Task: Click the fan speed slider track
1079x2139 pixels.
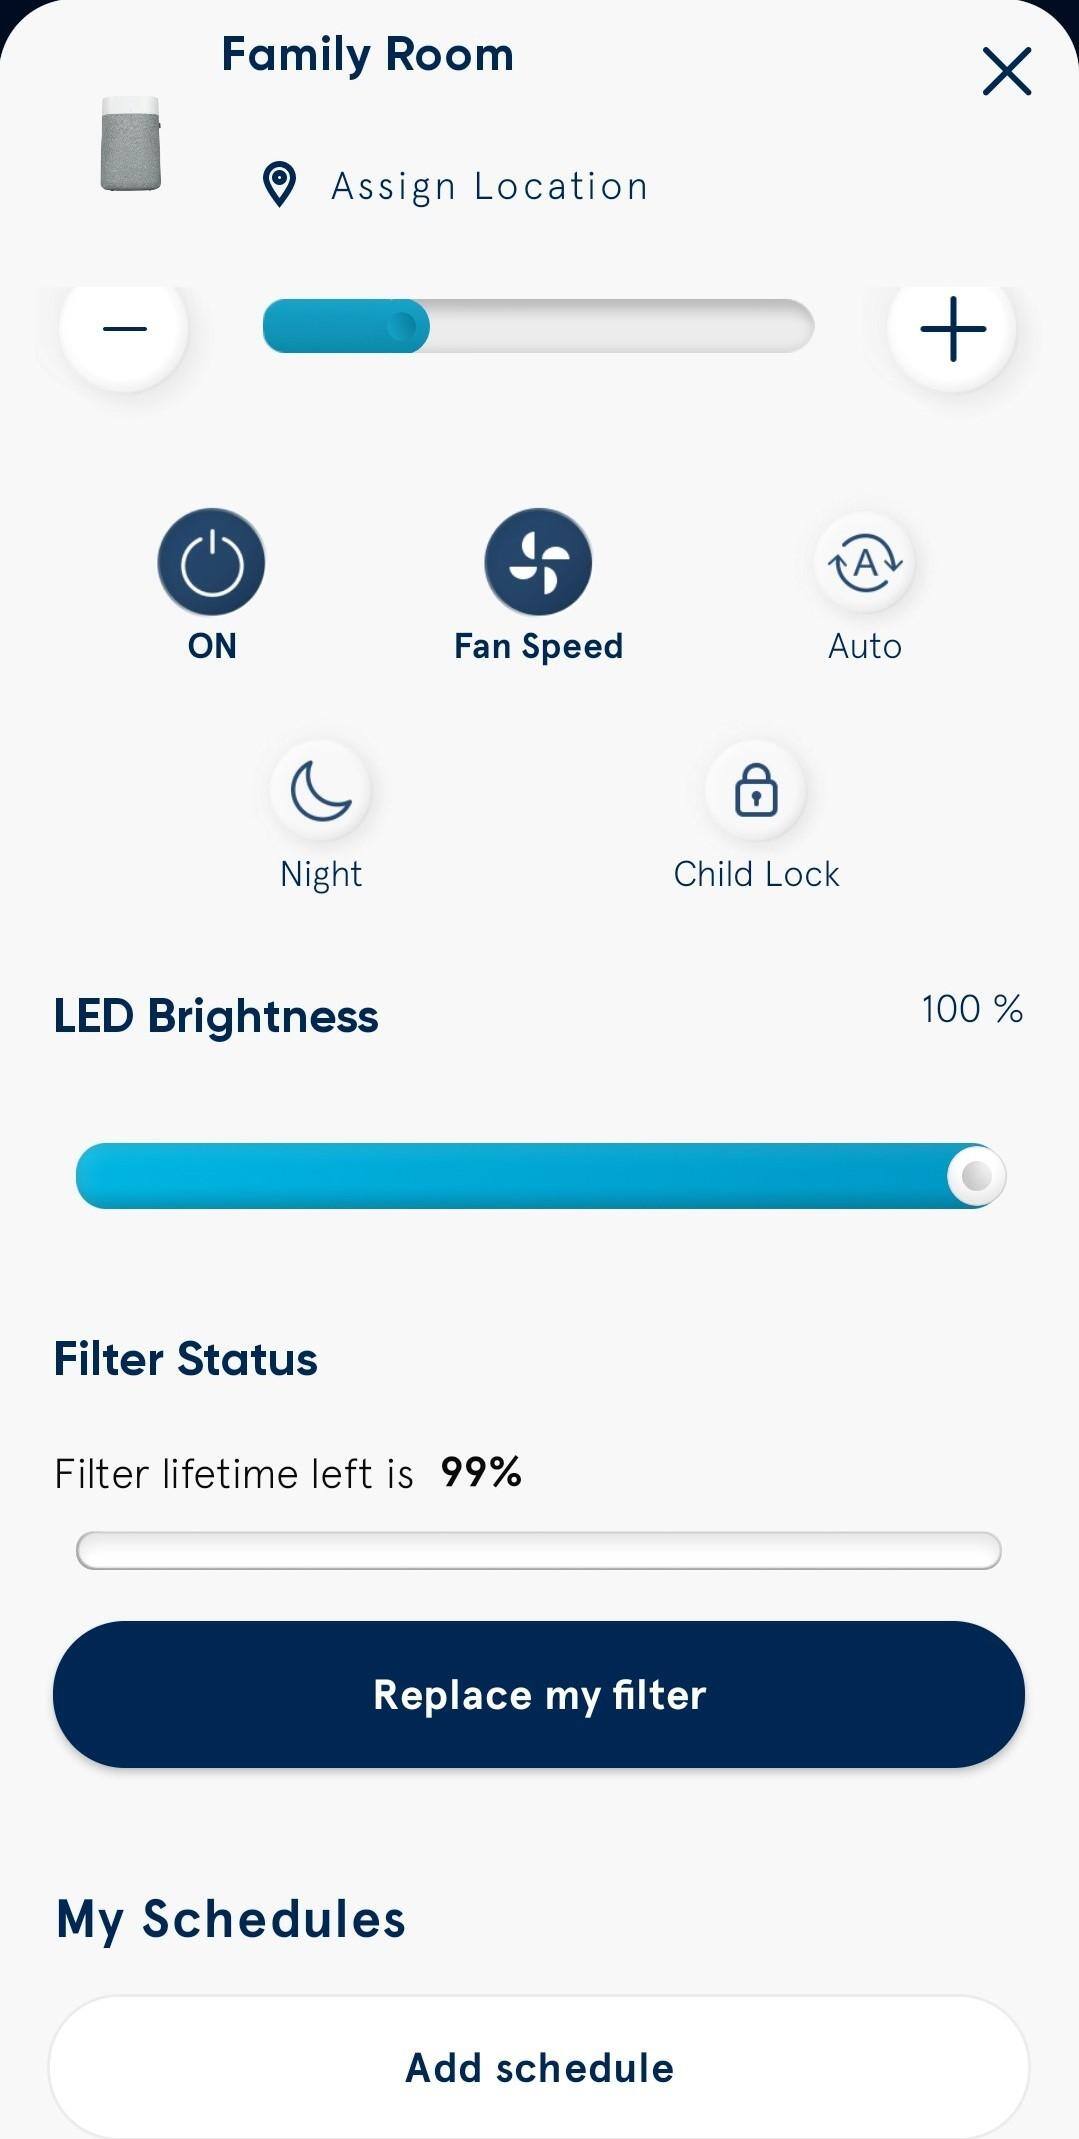Action: (538, 327)
